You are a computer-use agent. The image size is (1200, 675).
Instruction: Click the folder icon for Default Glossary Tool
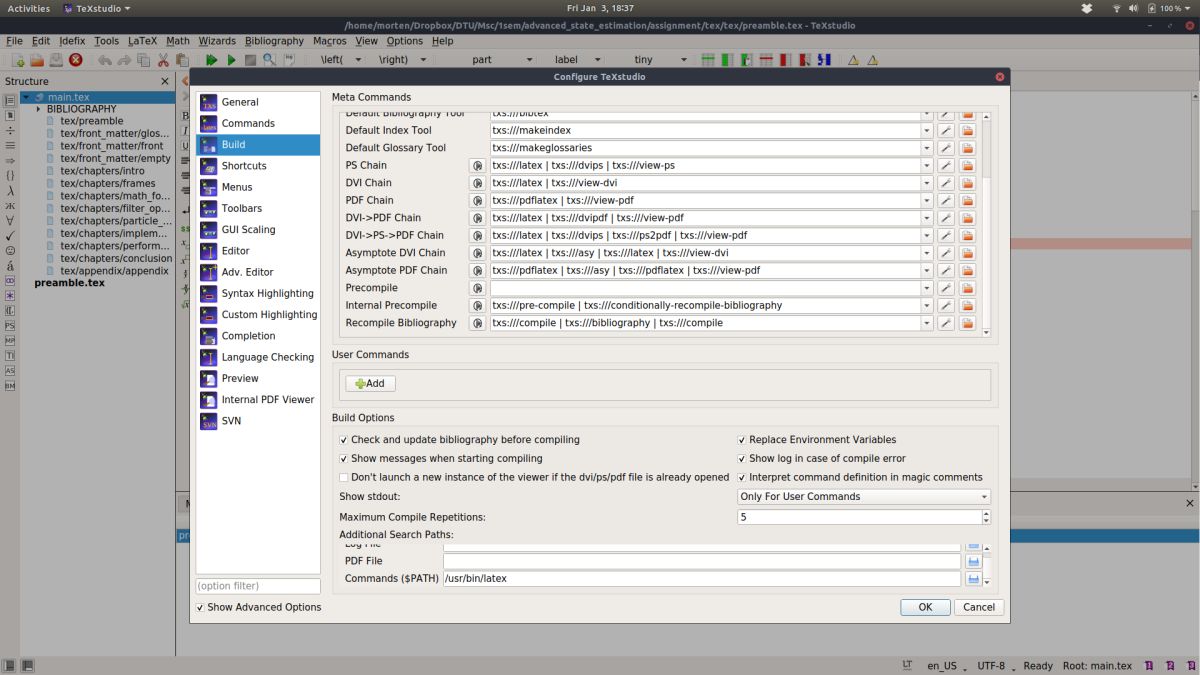point(967,148)
